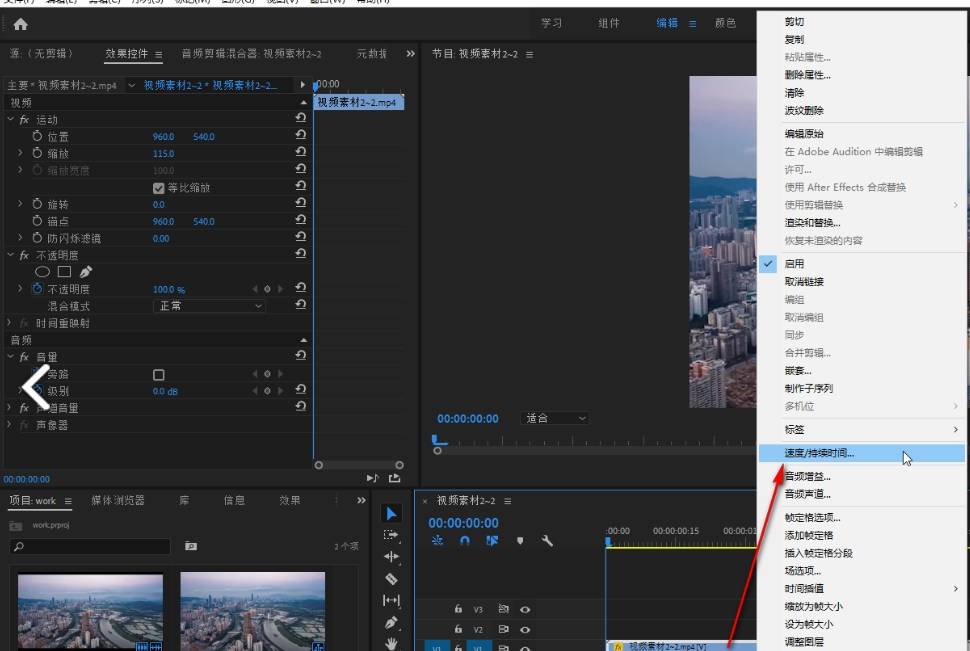This screenshot has width=970, height=651.
Task: Click the 级别 value 0.0 dB
Action: [x=165, y=392]
